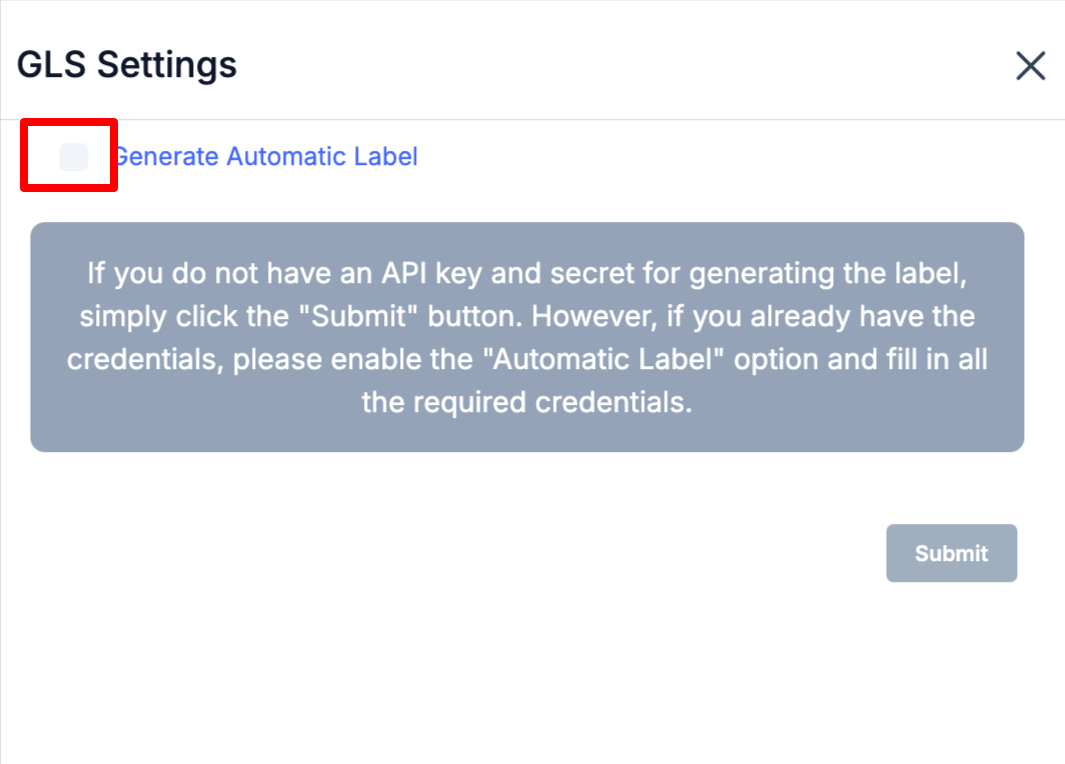Enable the Generate Automatic Label checkbox

pyautogui.click(x=73, y=157)
